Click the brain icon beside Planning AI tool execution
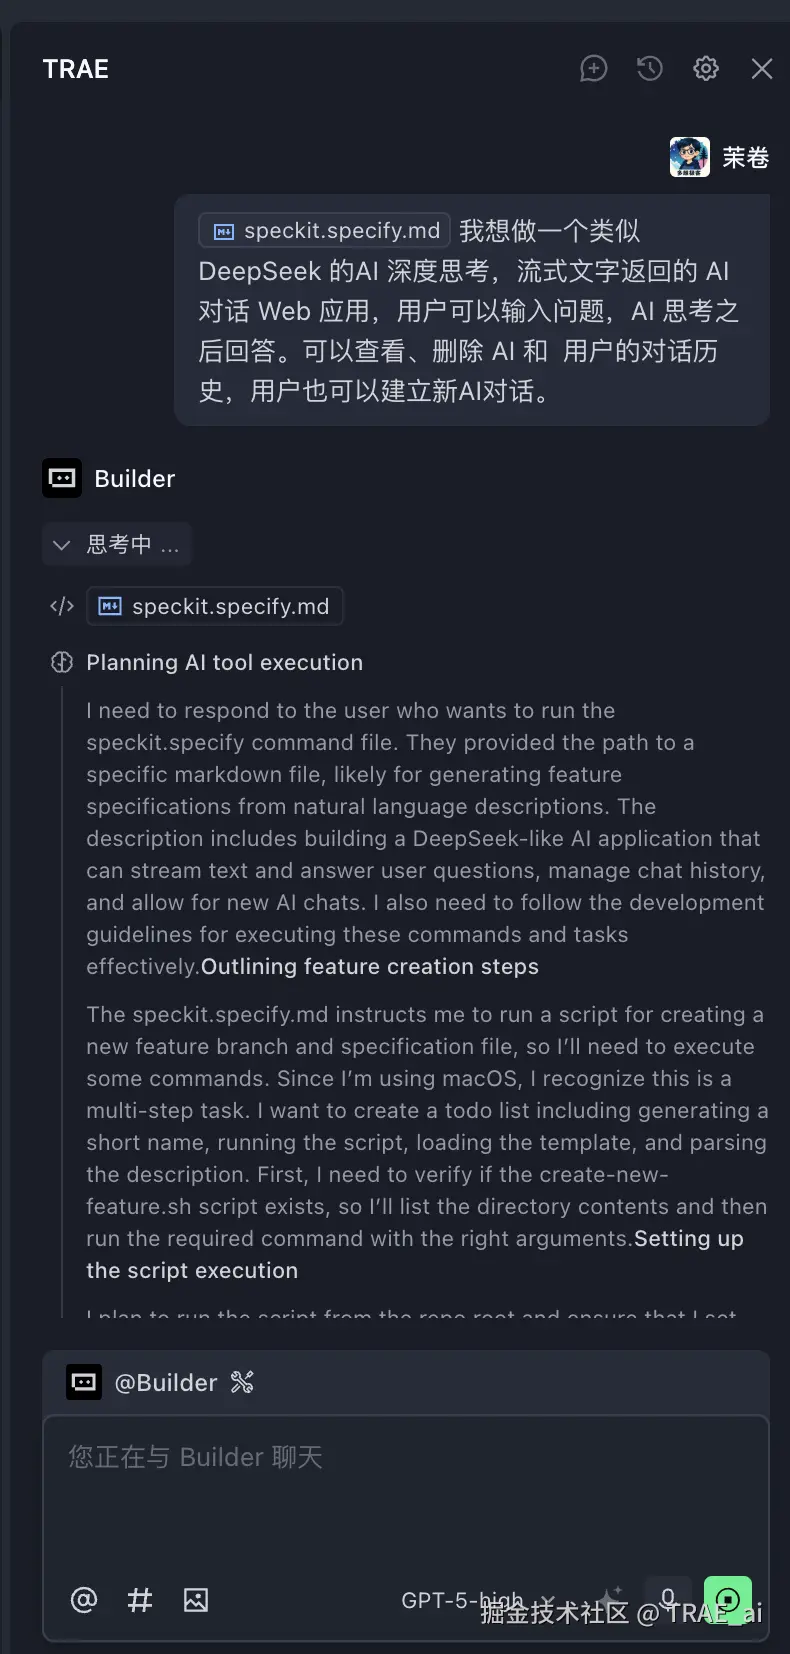This screenshot has width=790, height=1654. point(62,662)
